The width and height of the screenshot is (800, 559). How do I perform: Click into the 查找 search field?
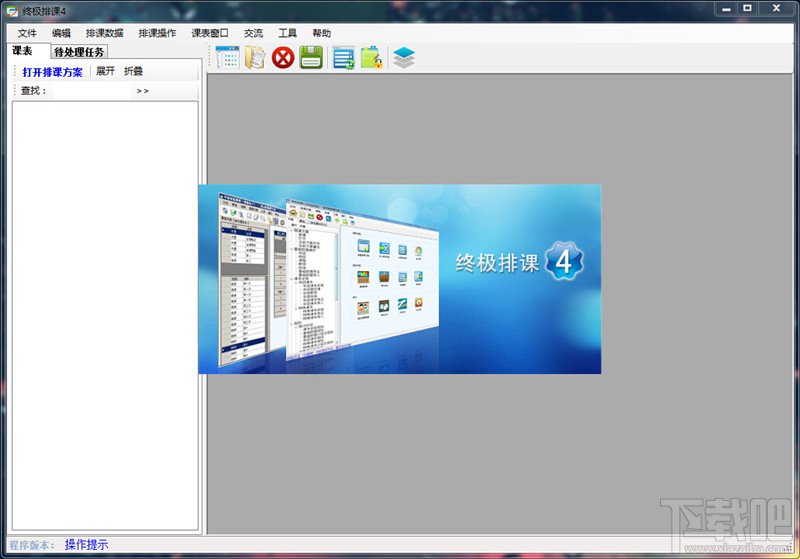click(x=92, y=91)
